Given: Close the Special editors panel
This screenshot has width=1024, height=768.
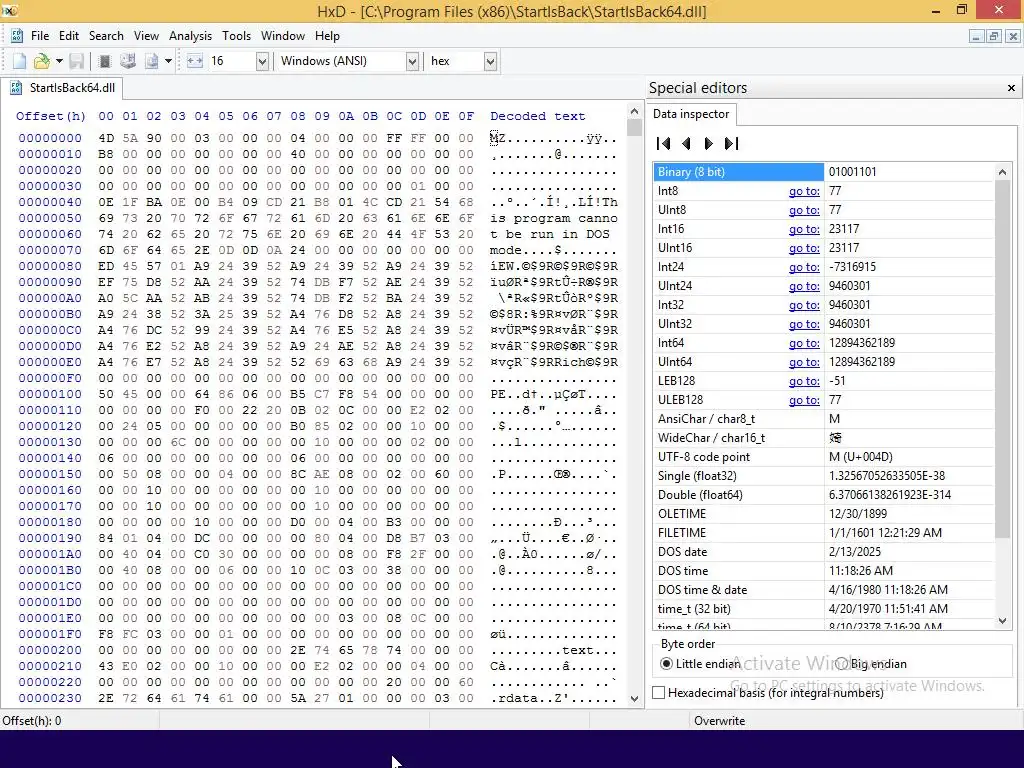Looking at the screenshot, I should (1011, 88).
